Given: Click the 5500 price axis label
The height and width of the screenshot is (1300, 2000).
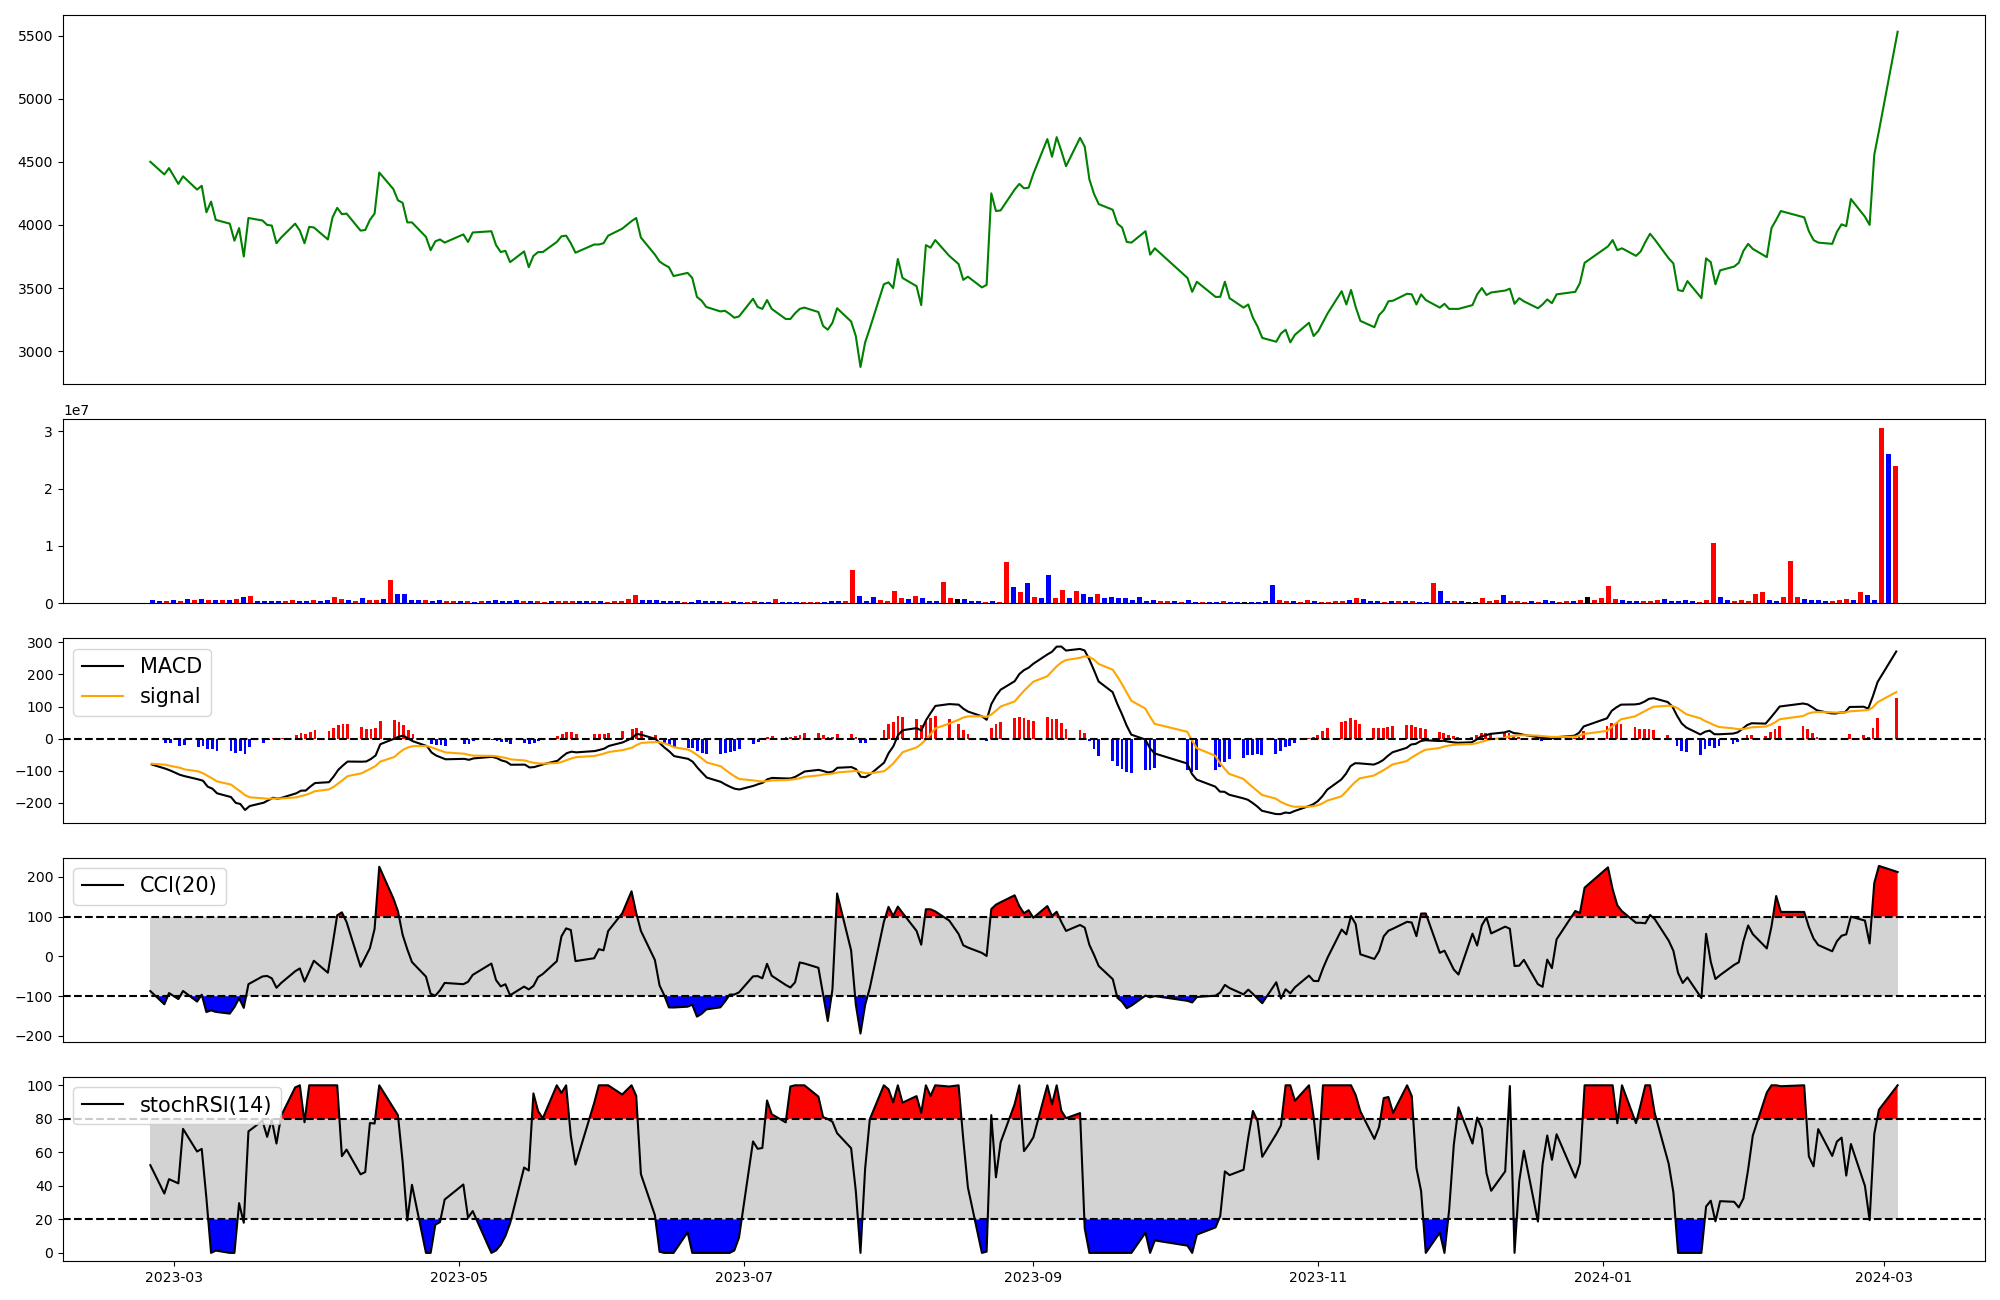Looking at the screenshot, I should pyautogui.click(x=35, y=36).
